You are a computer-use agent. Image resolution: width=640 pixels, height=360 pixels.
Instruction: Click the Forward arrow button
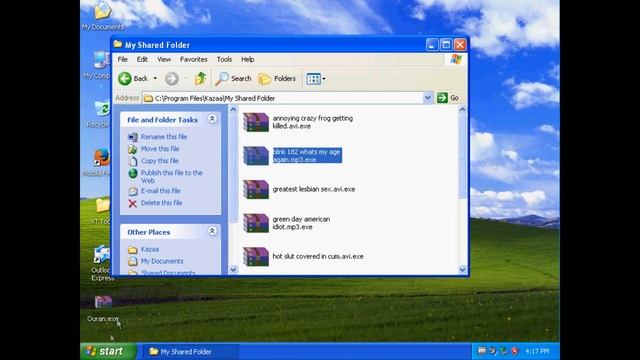tap(172, 78)
